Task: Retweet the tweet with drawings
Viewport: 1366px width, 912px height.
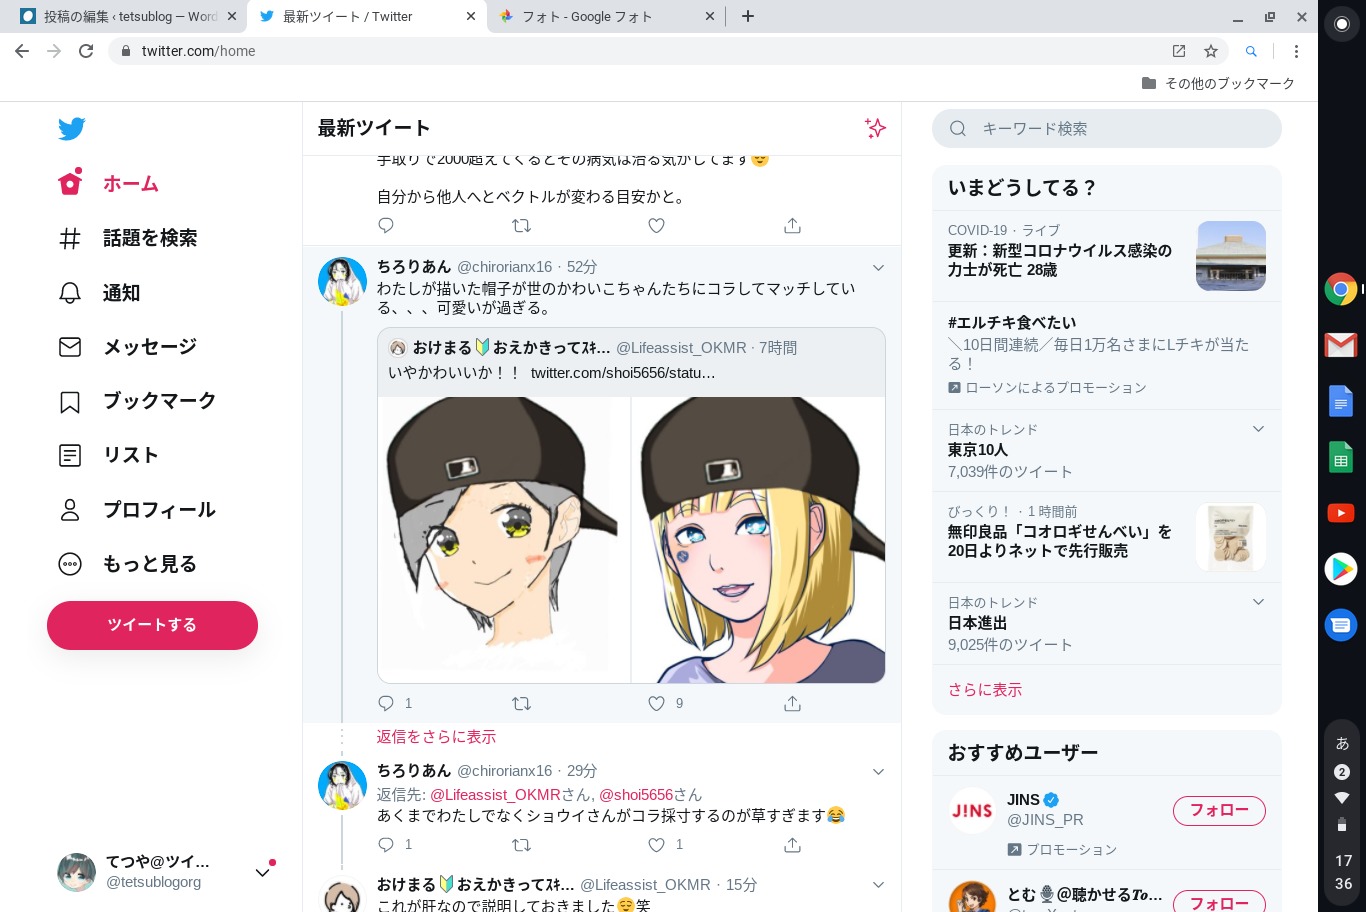Action: click(x=521, y=703)
